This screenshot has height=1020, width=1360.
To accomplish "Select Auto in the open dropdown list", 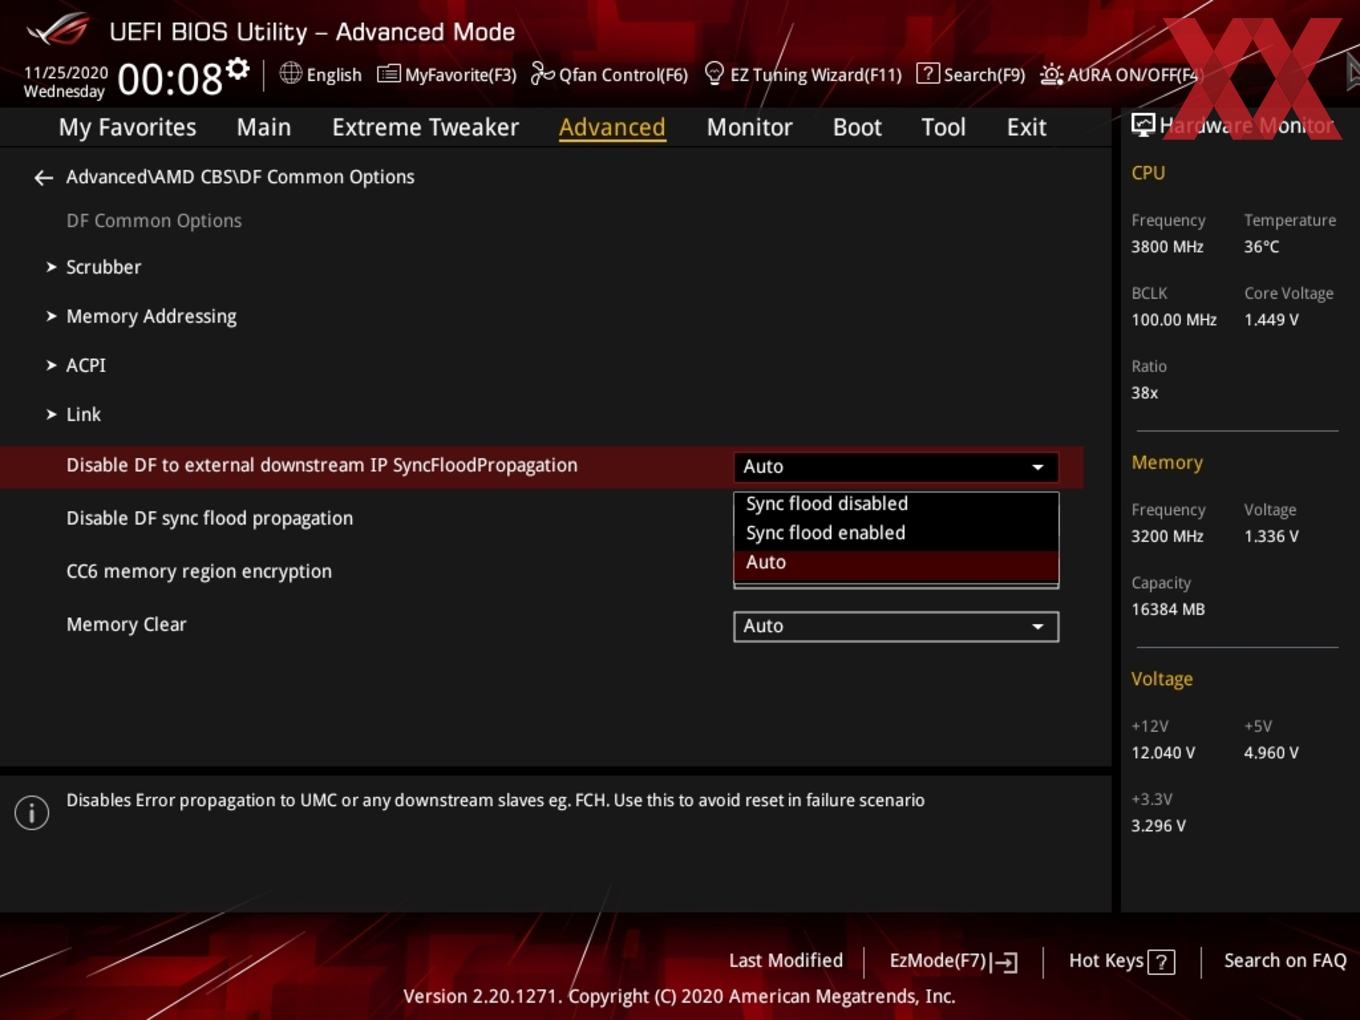I will click(896, 563).
